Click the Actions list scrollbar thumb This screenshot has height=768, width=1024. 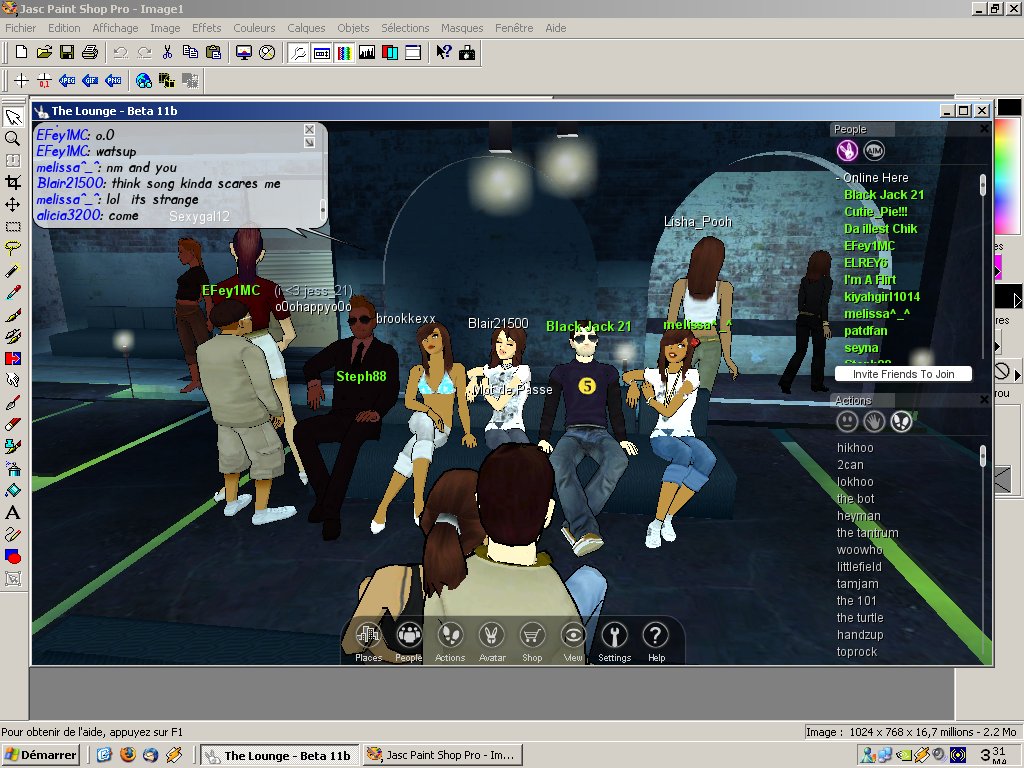[x=982, y=455]
